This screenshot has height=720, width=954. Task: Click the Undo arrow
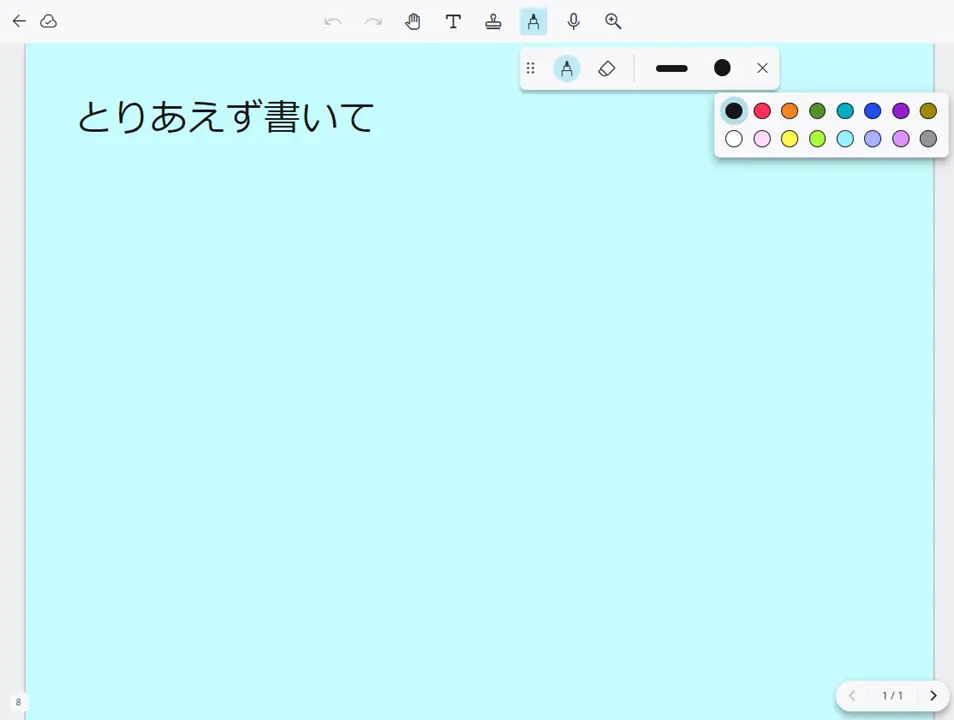(x=332, y=21)
